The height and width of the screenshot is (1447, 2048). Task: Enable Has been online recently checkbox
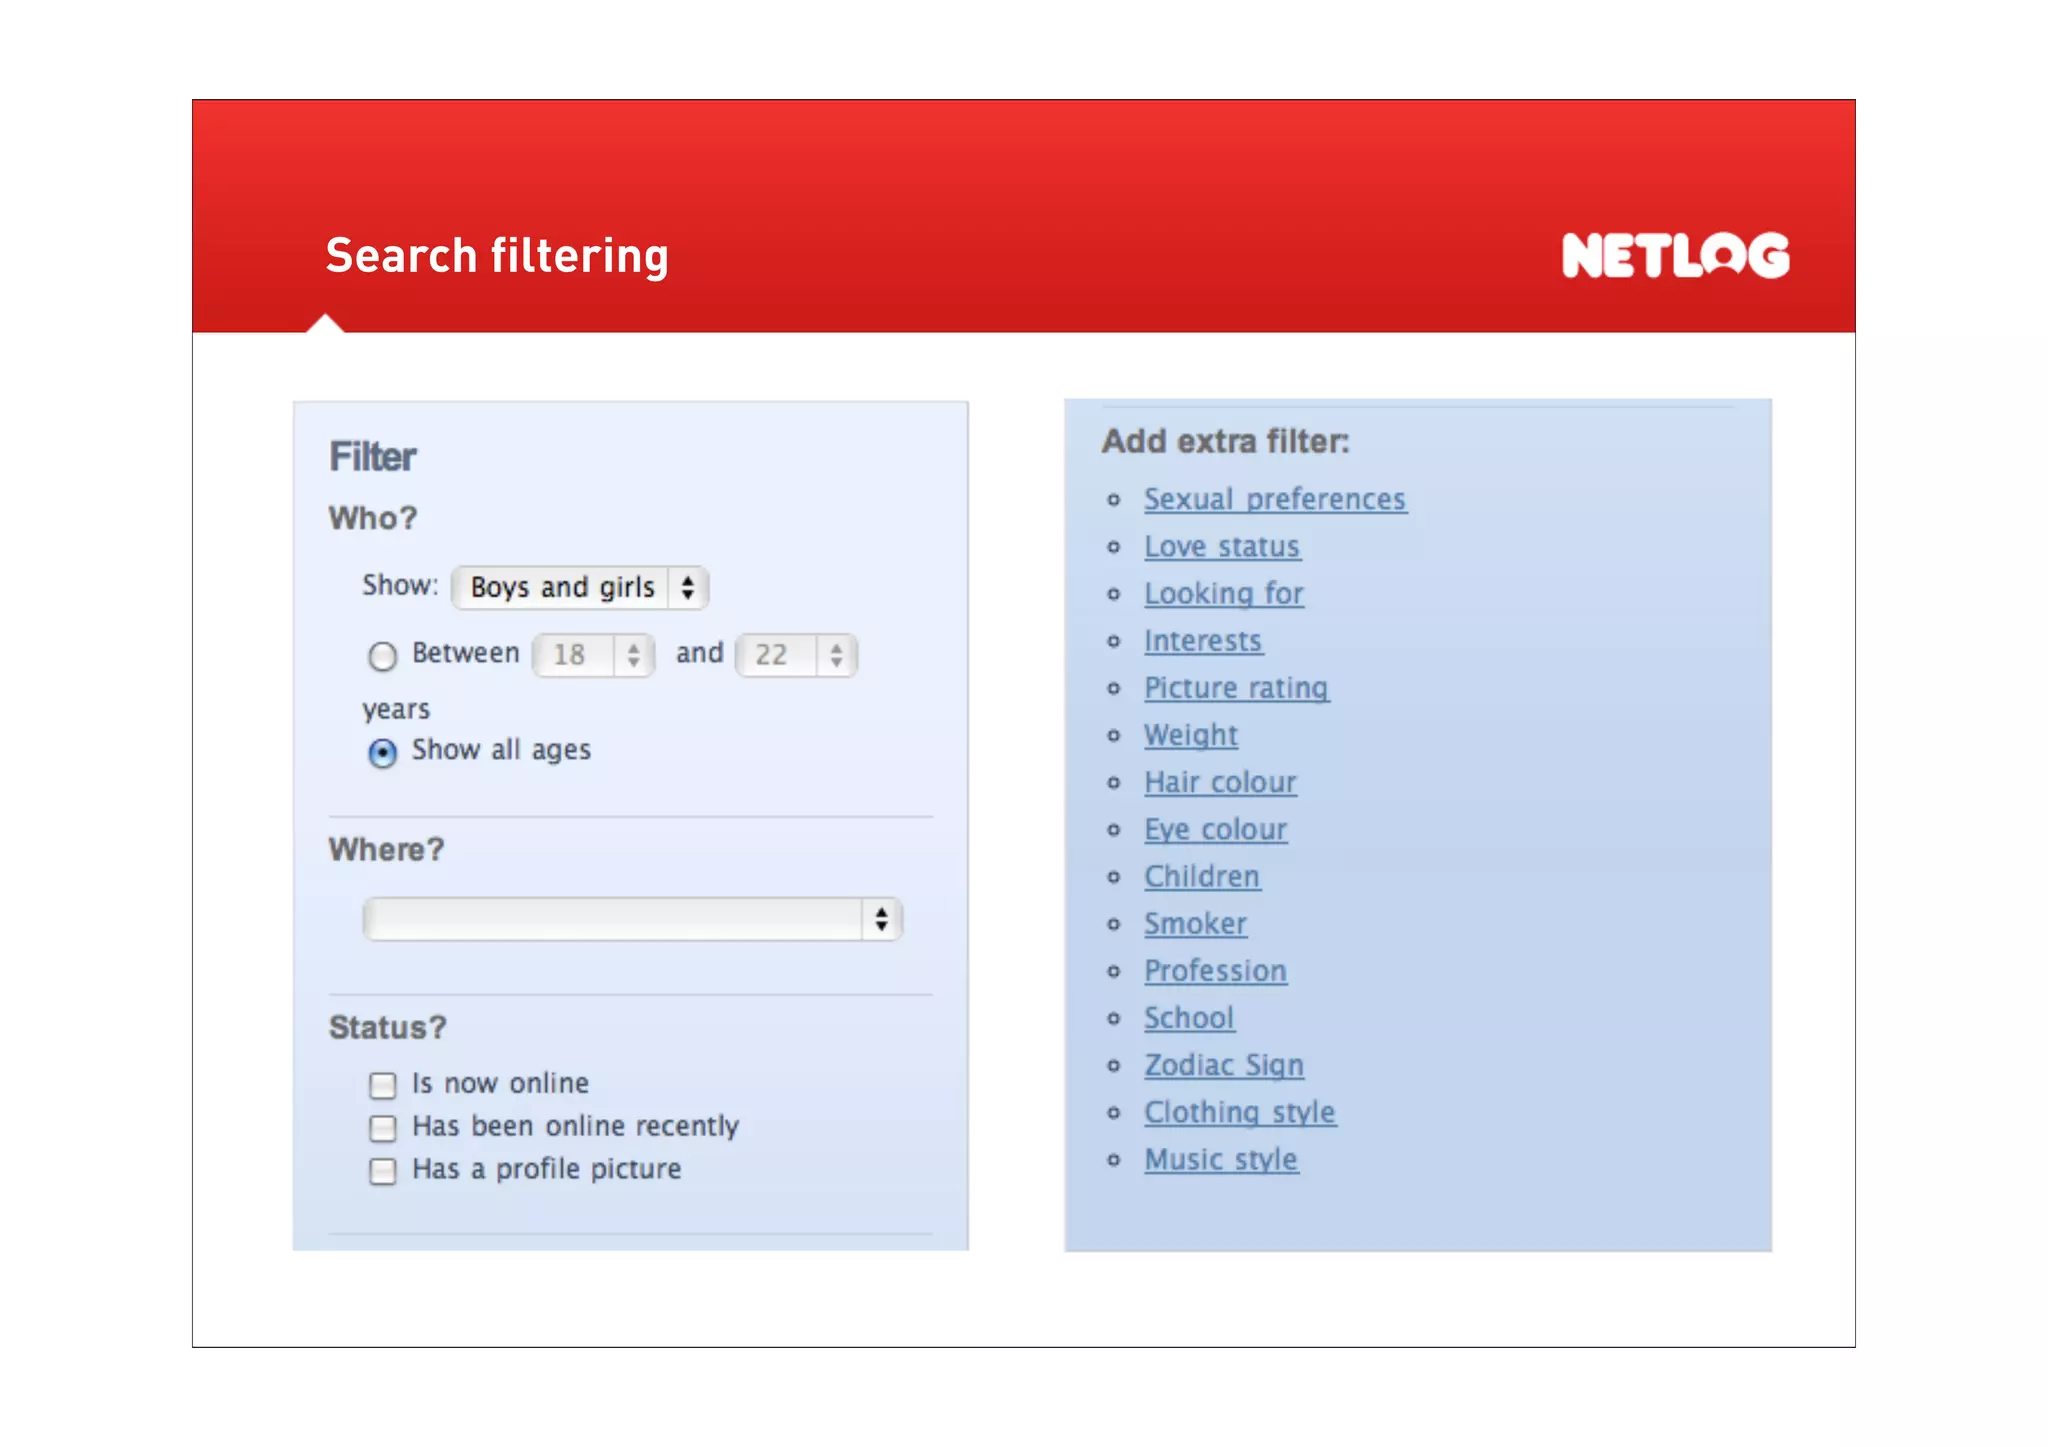(382, 1128)
